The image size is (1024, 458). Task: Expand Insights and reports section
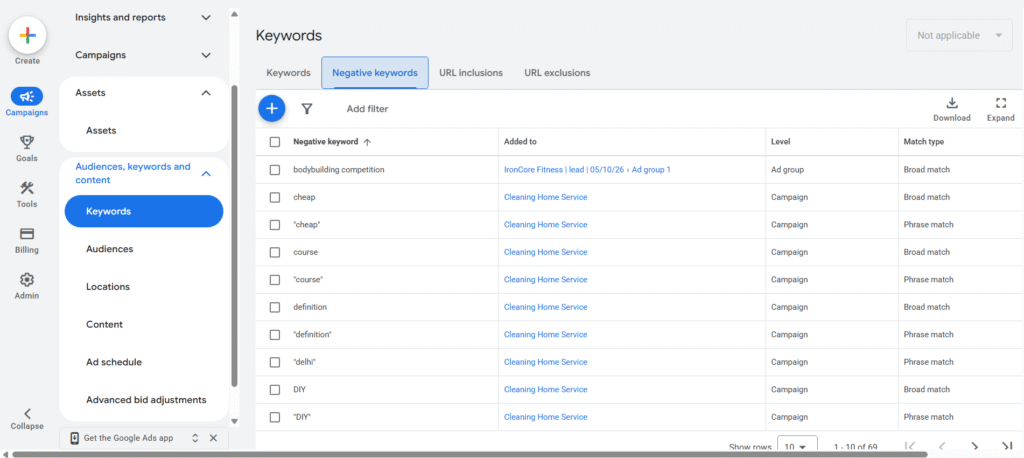click(206, 18)
